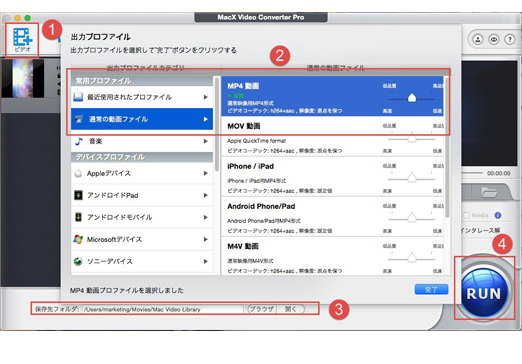Click the add Video icon (ビデオ)
Viewport: 522px width, 364px height.
tap(22, 40)
